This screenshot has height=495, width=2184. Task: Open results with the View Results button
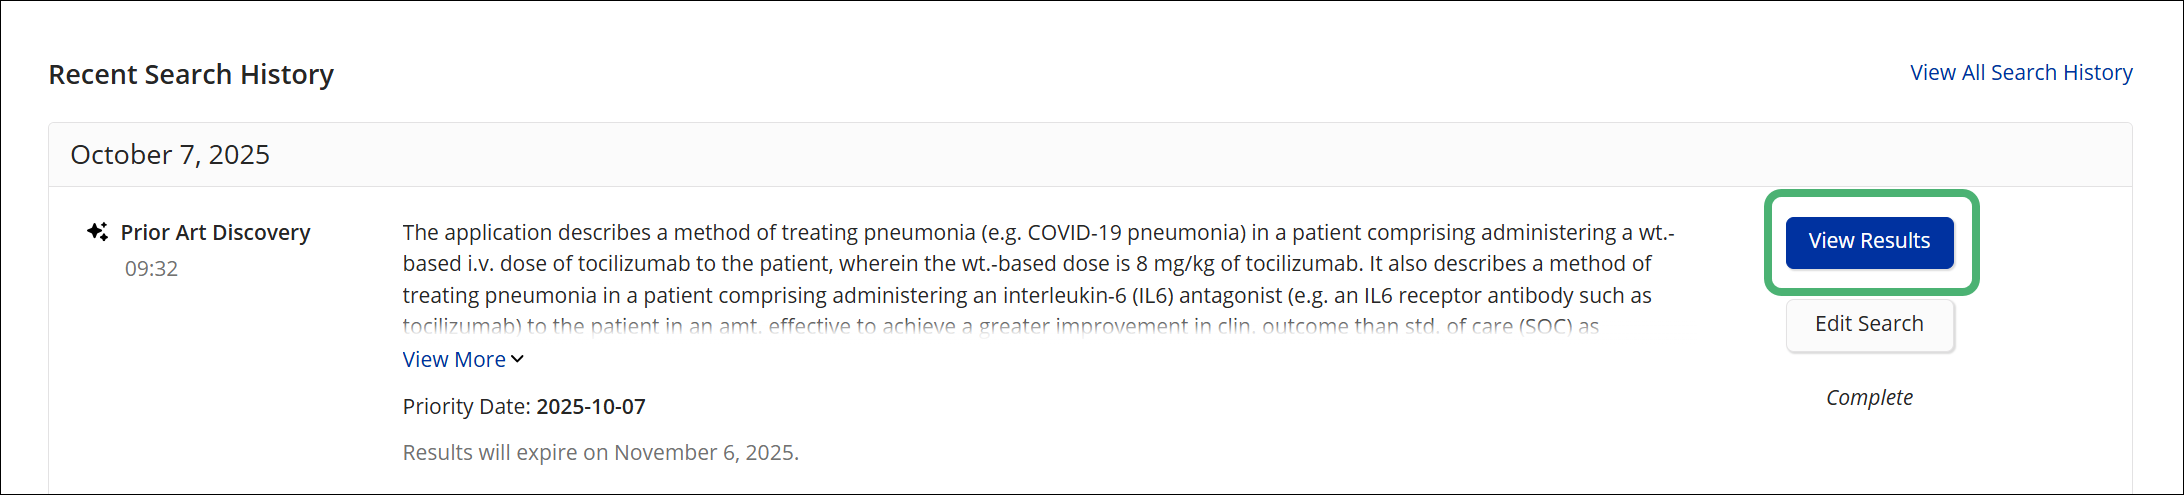[1869, 242]
